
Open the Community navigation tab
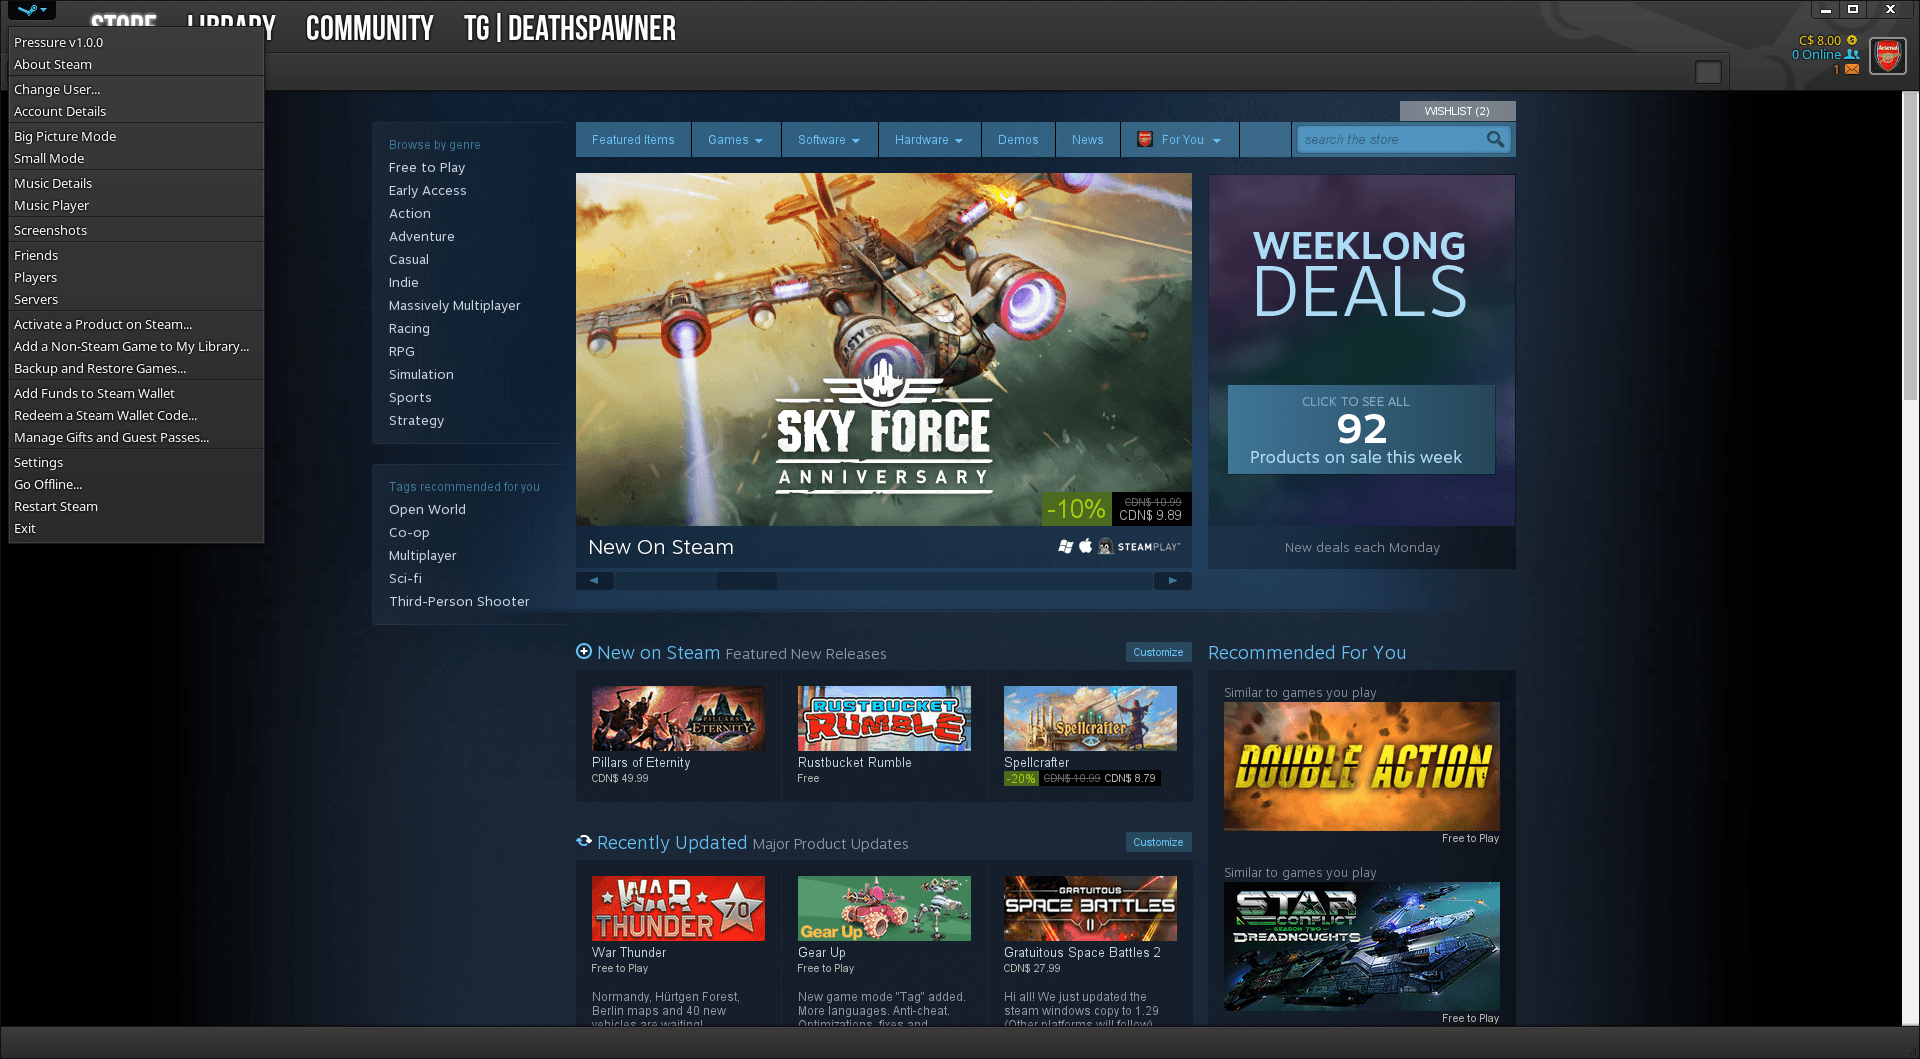[369, 28]
